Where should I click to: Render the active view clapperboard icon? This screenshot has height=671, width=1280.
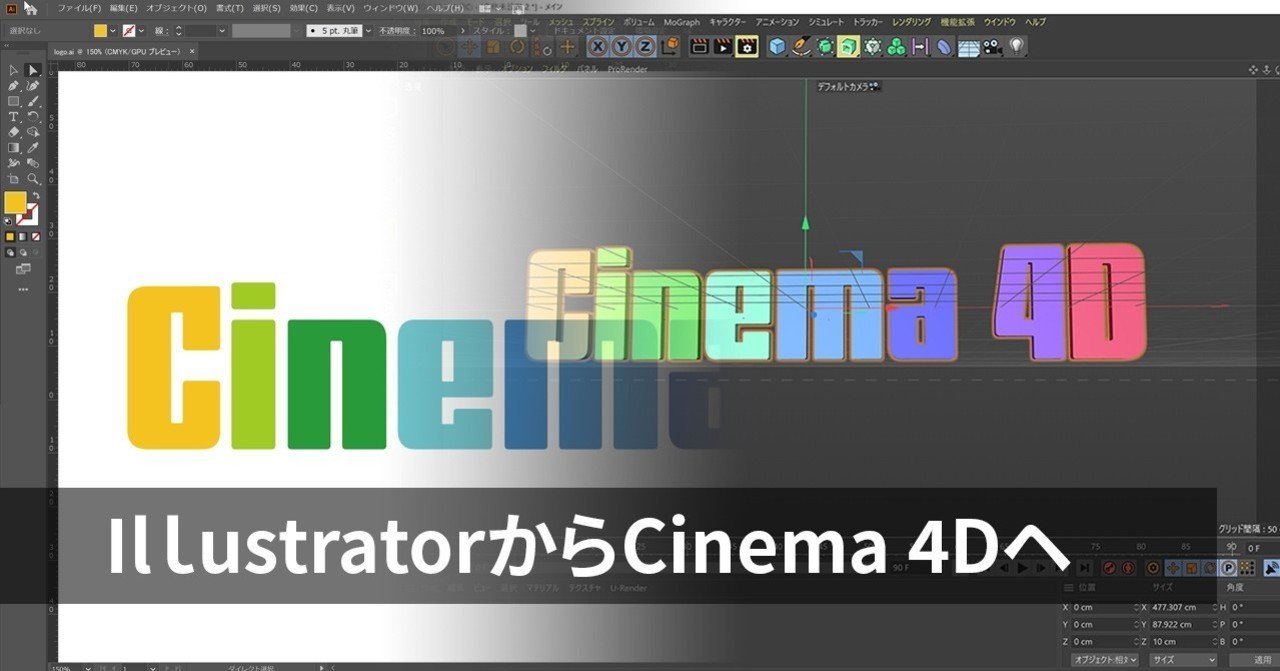(x=700, y=46)
